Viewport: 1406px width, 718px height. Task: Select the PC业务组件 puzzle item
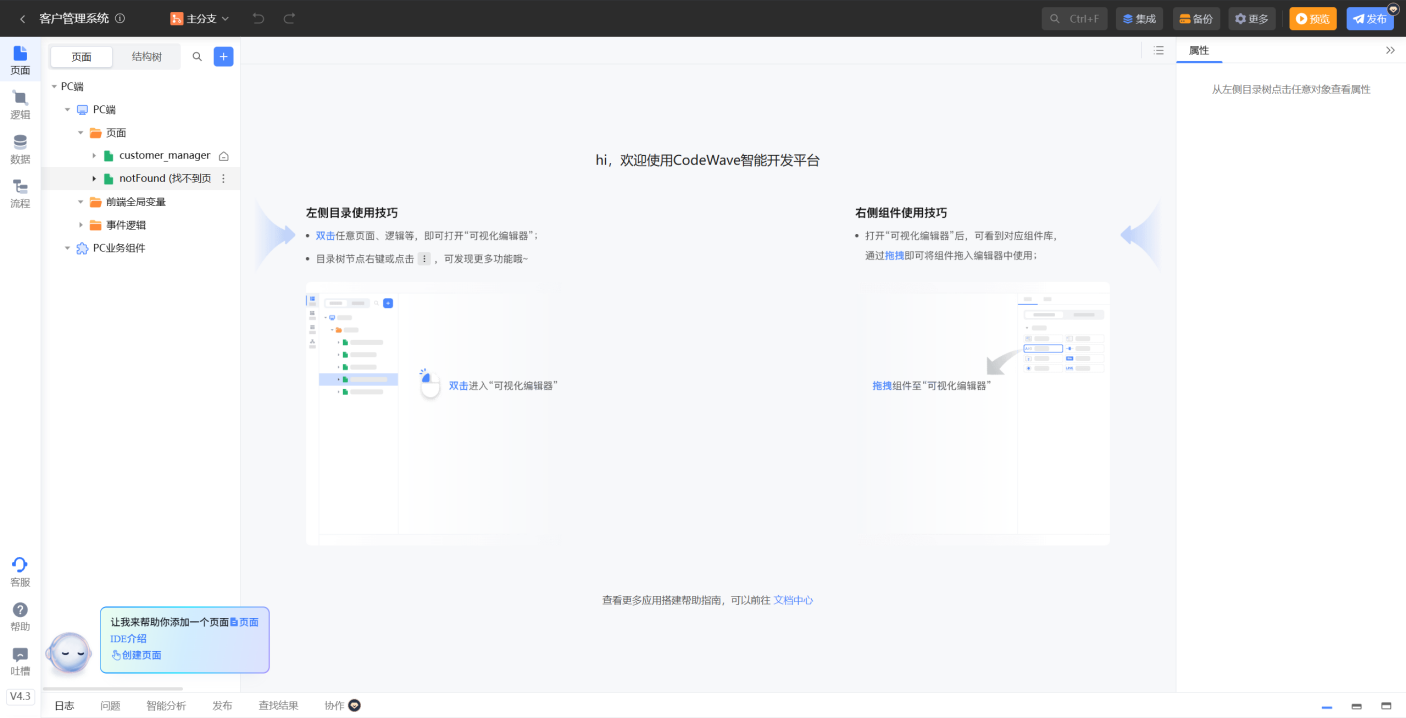point(119,248)
